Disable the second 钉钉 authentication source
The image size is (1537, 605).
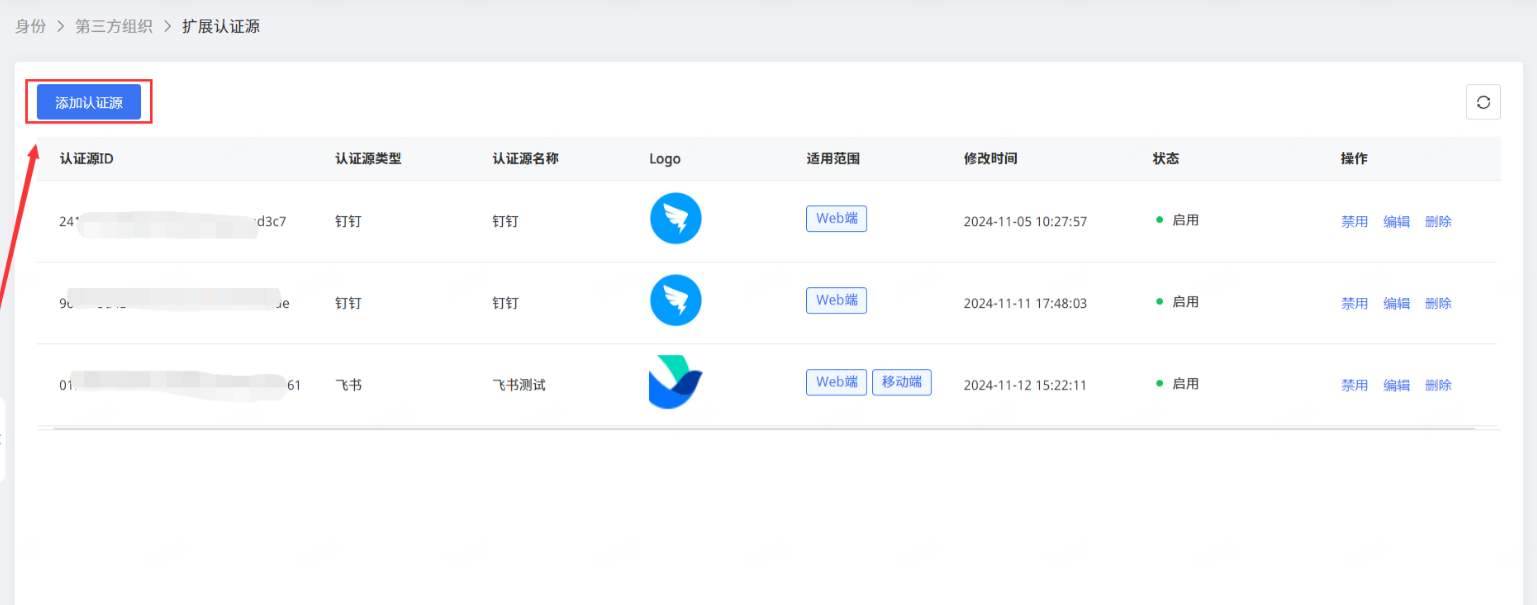[1354, 304]
